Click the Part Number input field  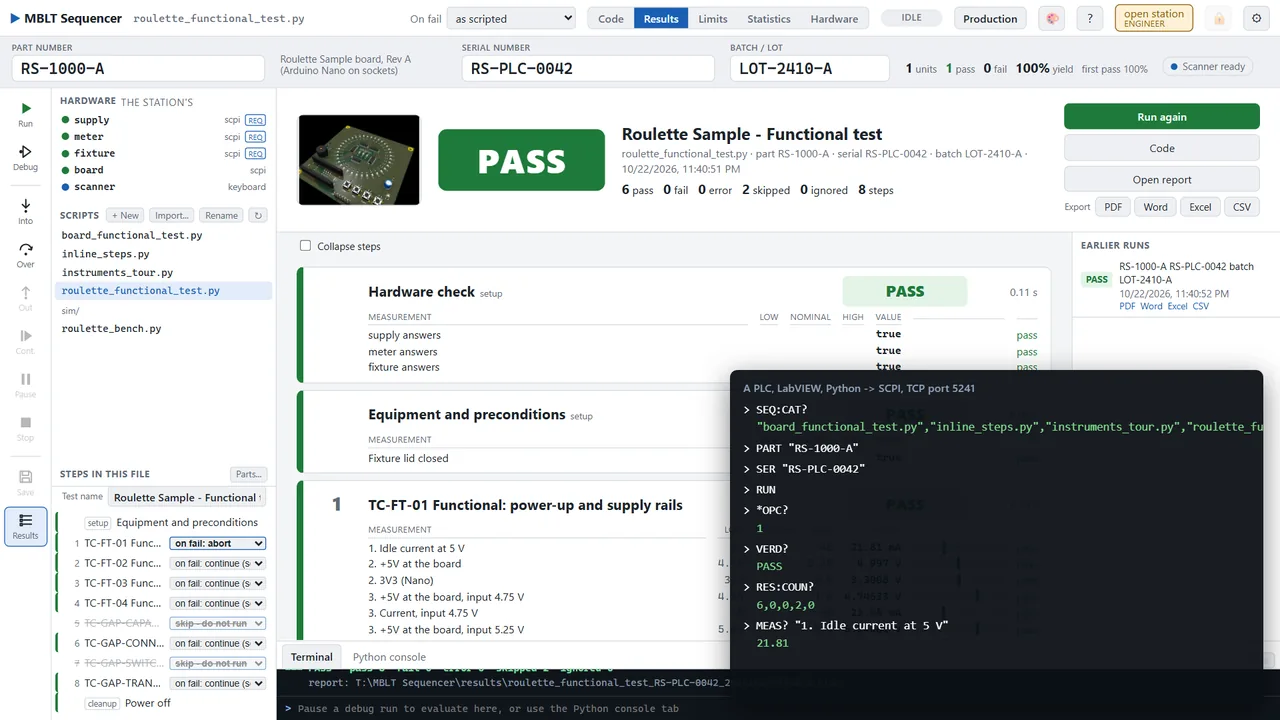click(138, 68)
